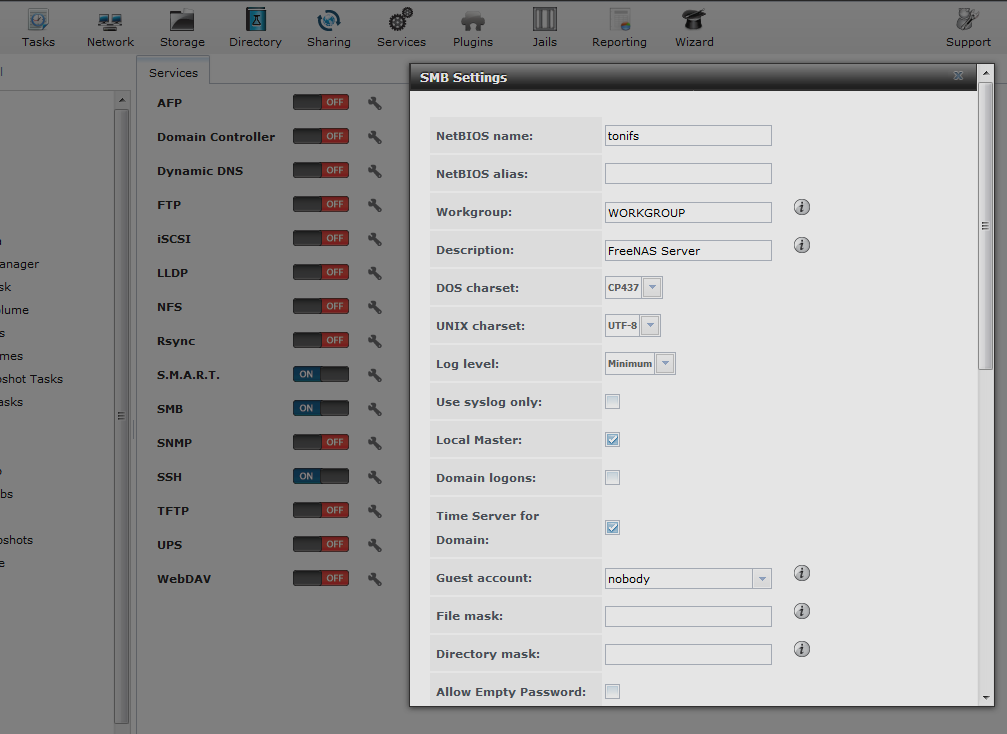Uncheck the Local Master checkbox
The height and width of the screenshot is (734, 1007).
[613, 440]
